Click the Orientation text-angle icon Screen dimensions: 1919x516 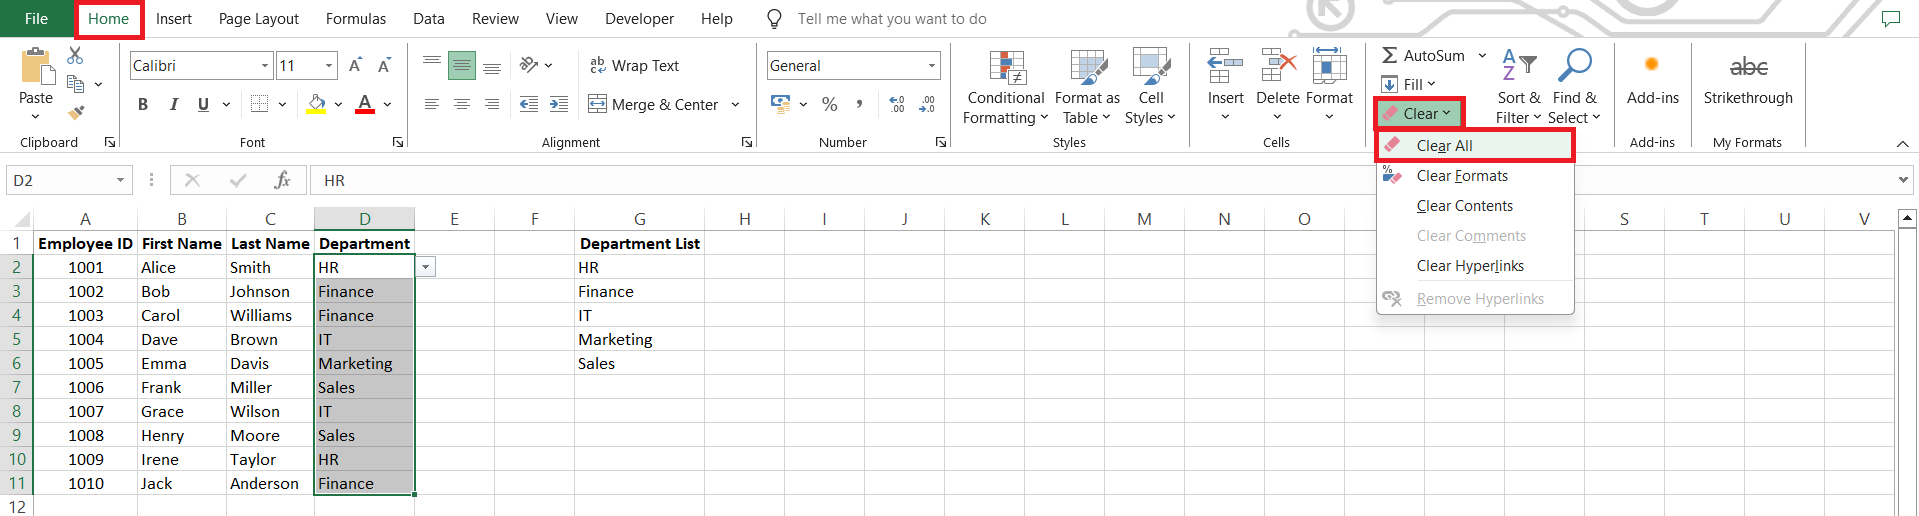pyautogui.click(x=529, y=65)
